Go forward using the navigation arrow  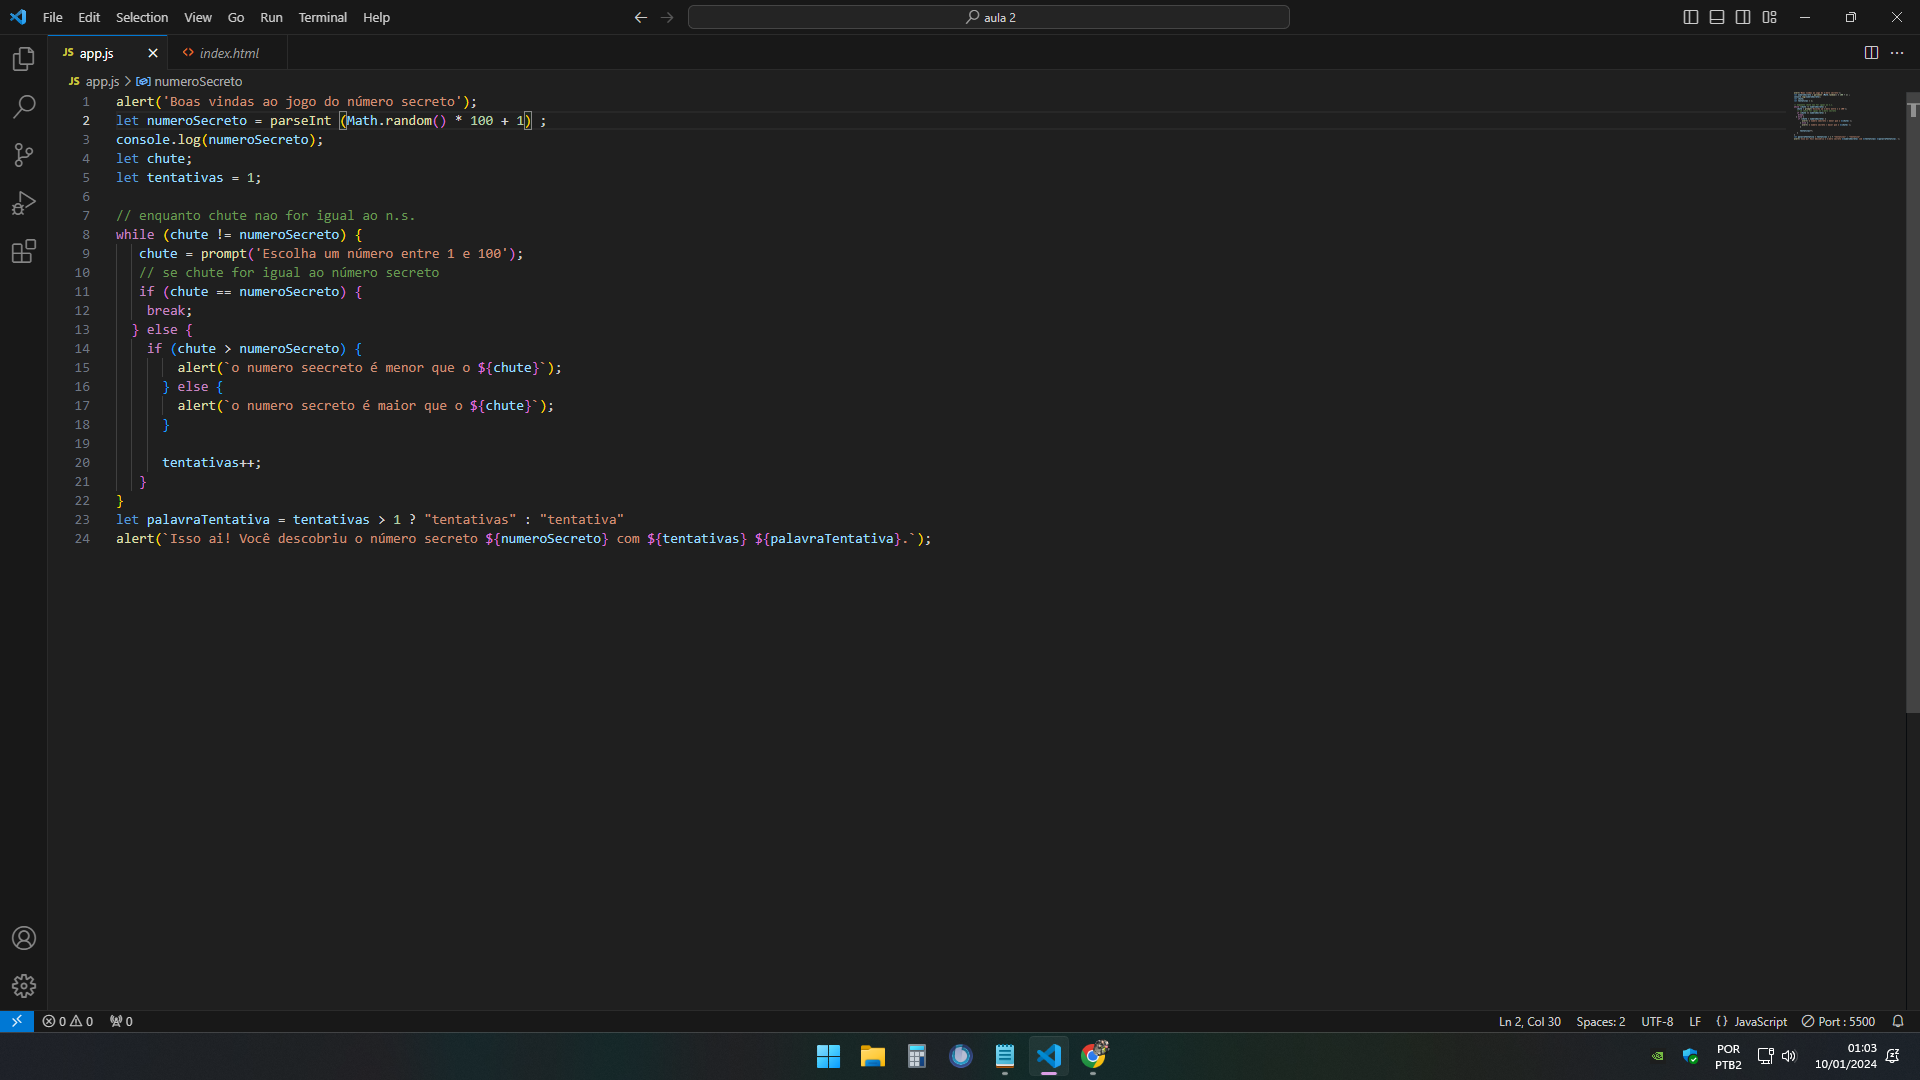pyautogui.click(x=667, y=17)
